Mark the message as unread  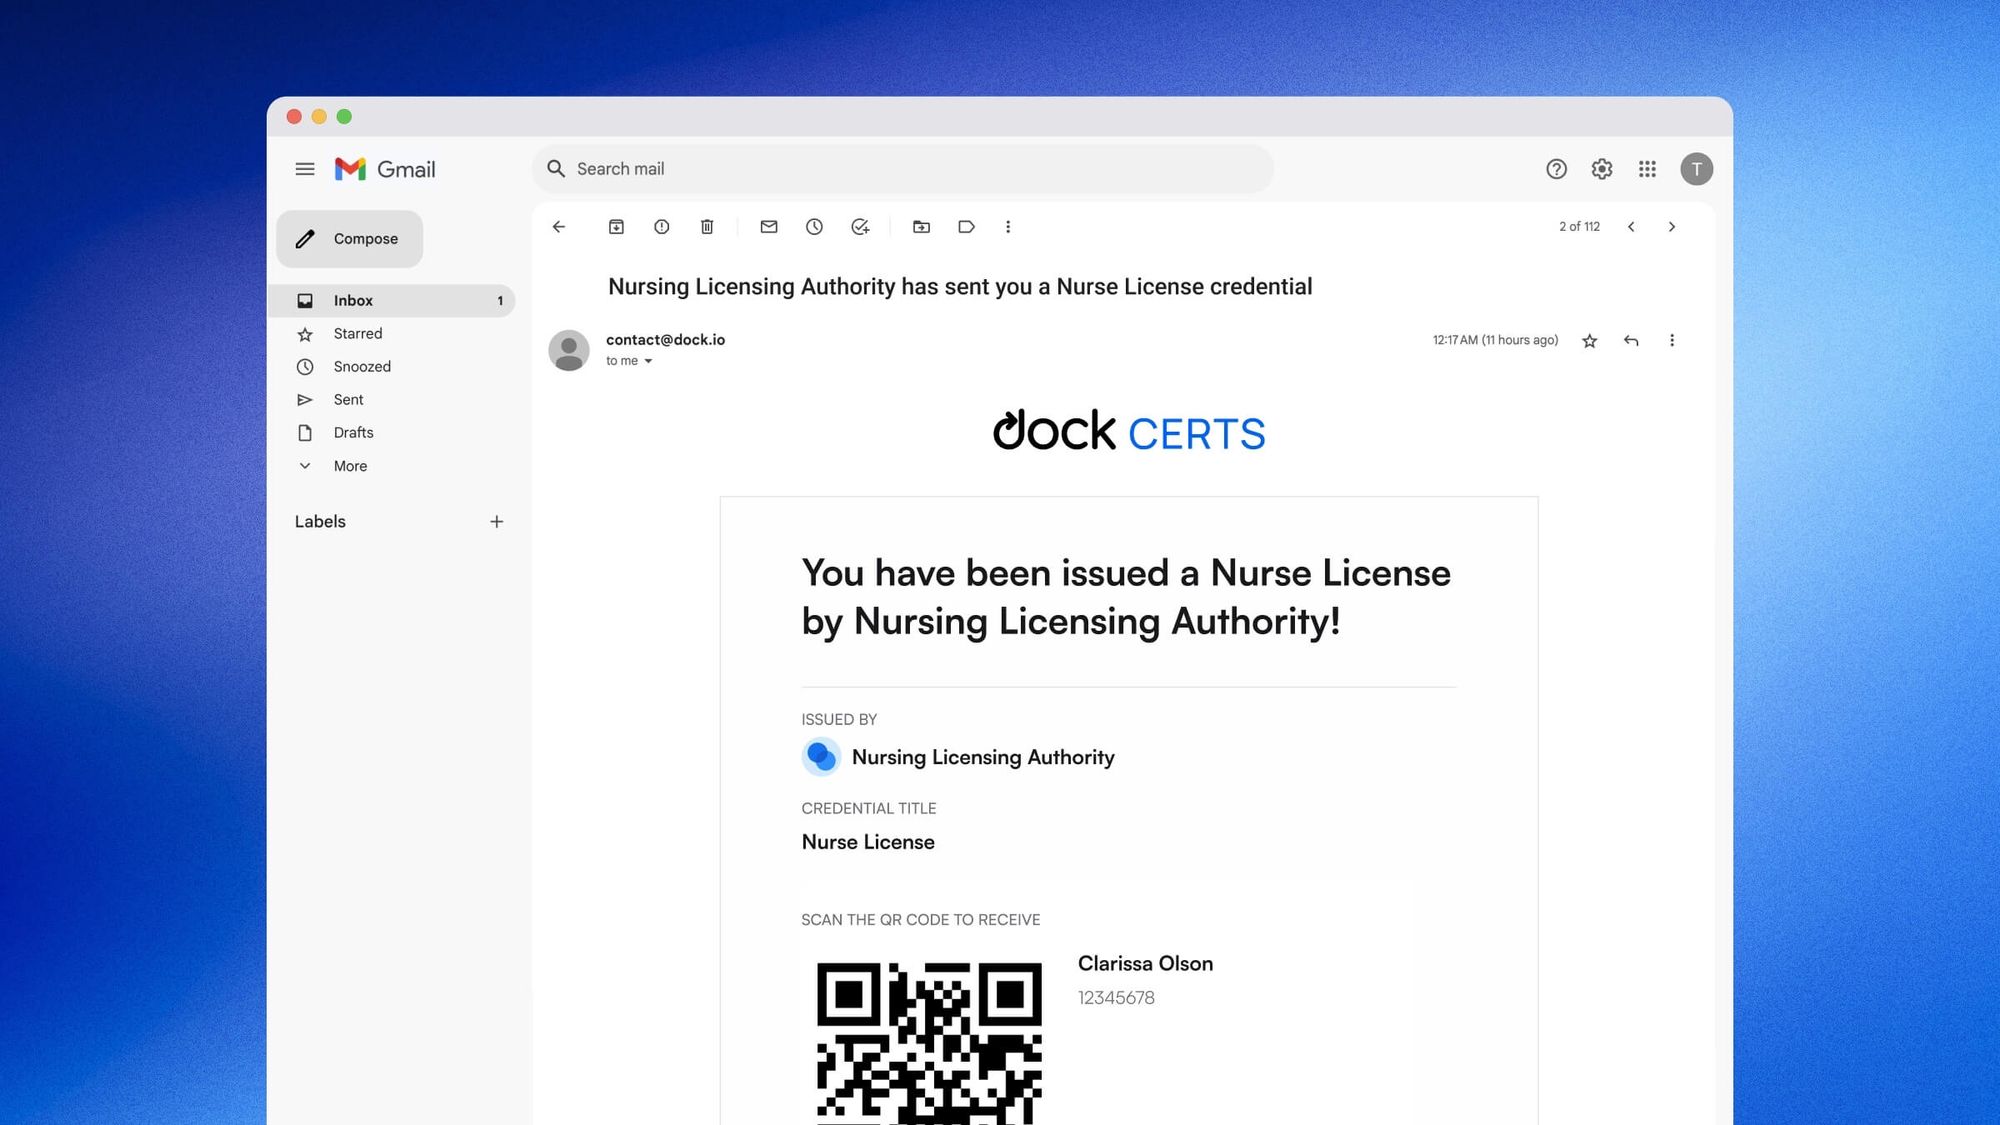(768, 227)
